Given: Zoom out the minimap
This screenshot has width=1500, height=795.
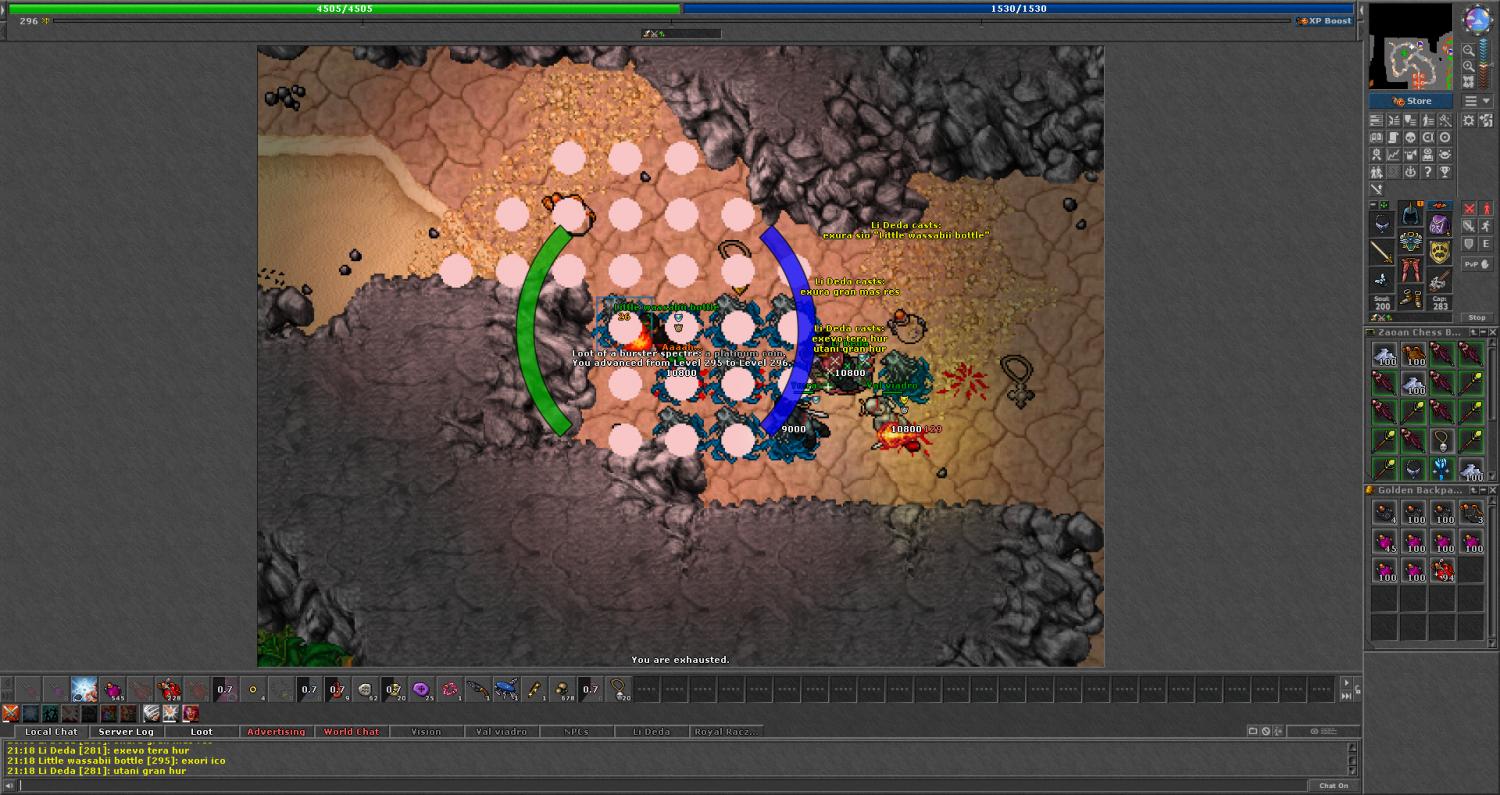Looking at the screenshot, I should [x=1468, y=50].
